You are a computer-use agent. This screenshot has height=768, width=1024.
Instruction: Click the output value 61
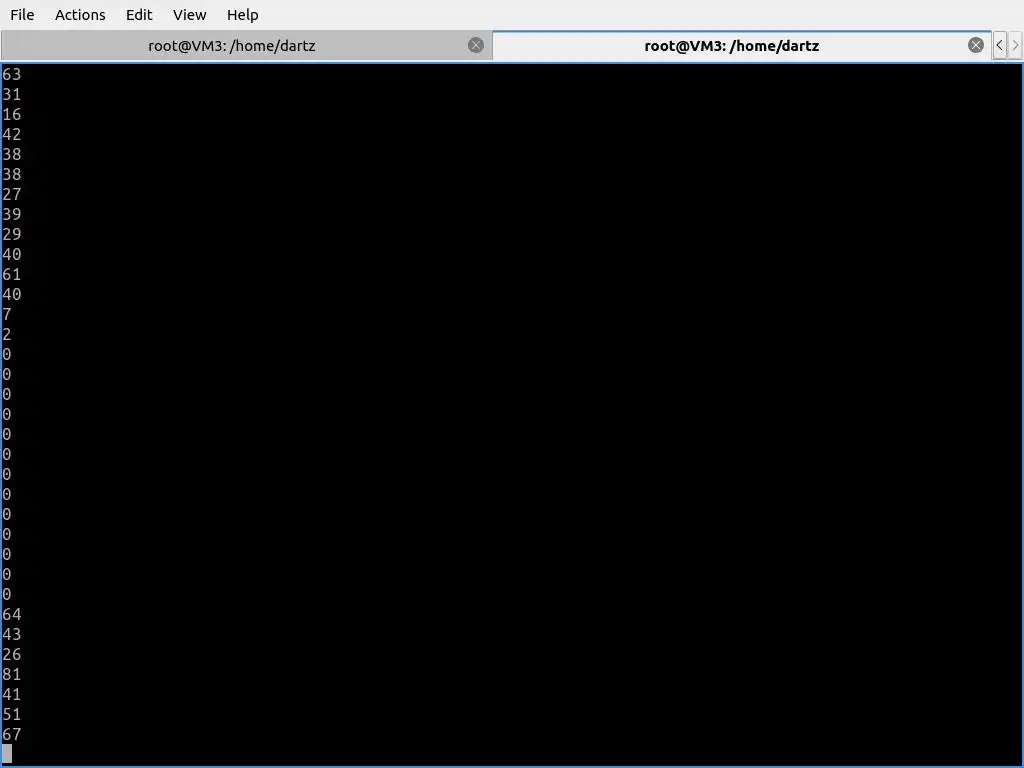tap(12, 274)
